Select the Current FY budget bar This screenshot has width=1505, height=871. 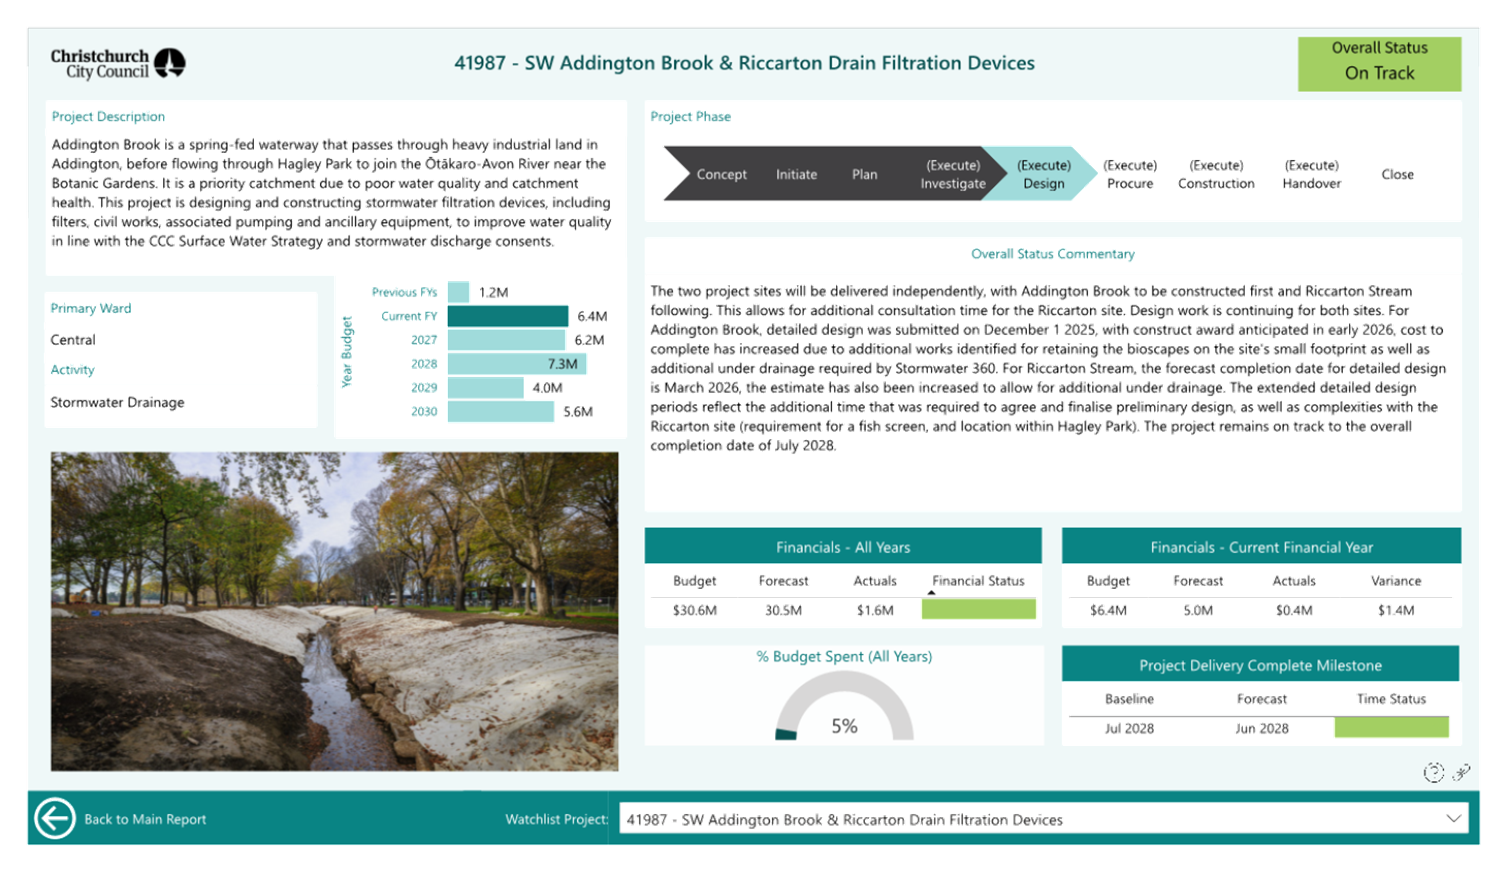coord(508,316)
